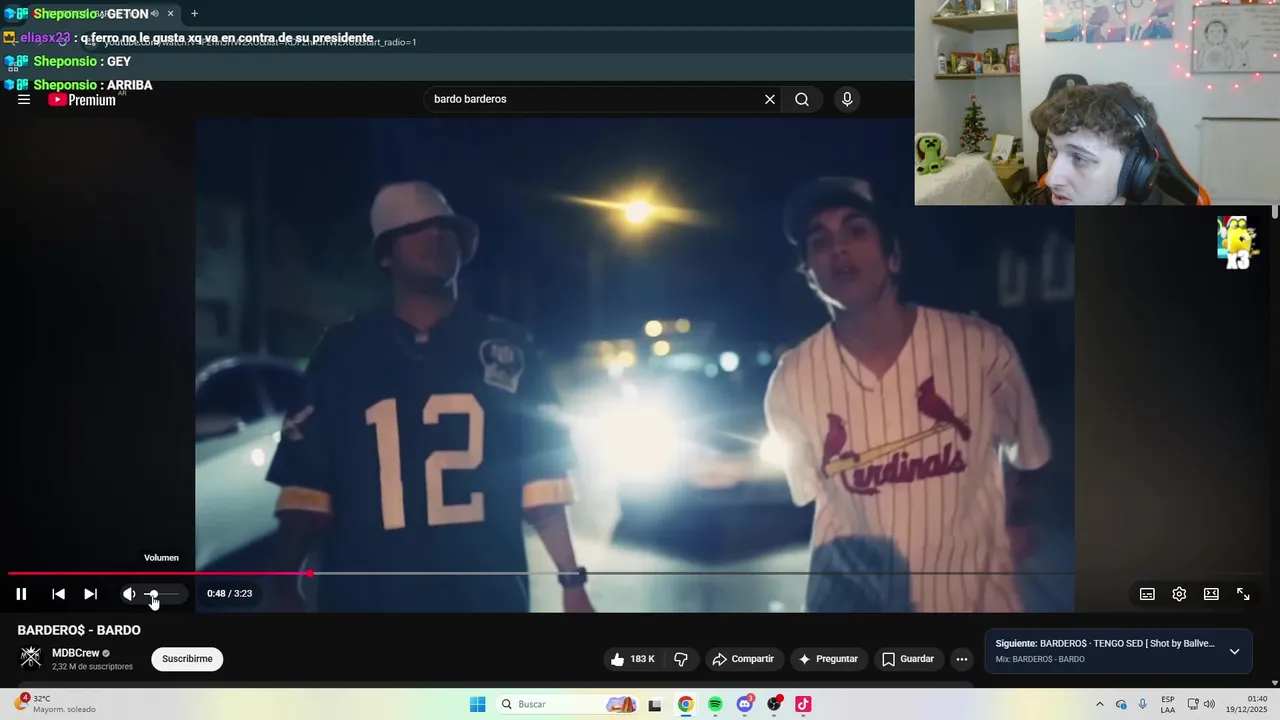The image size is (1280, 720).
Task: Click the taskbar Buscar search field
Action: 568,704
